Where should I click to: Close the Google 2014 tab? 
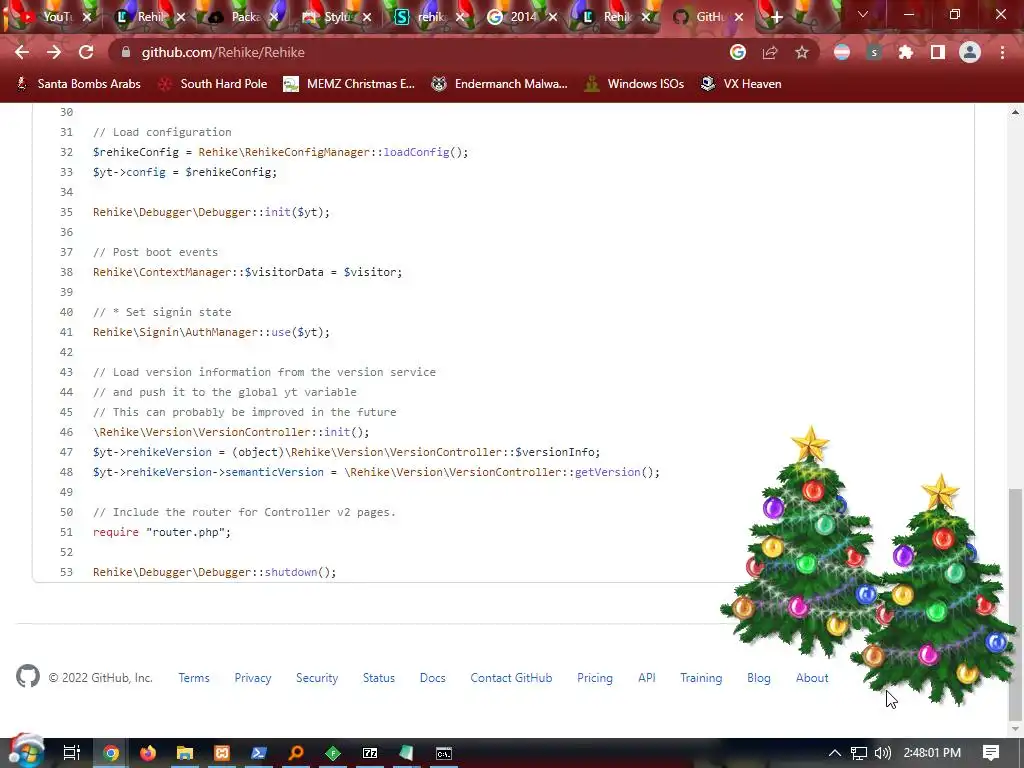coord(553,17)
